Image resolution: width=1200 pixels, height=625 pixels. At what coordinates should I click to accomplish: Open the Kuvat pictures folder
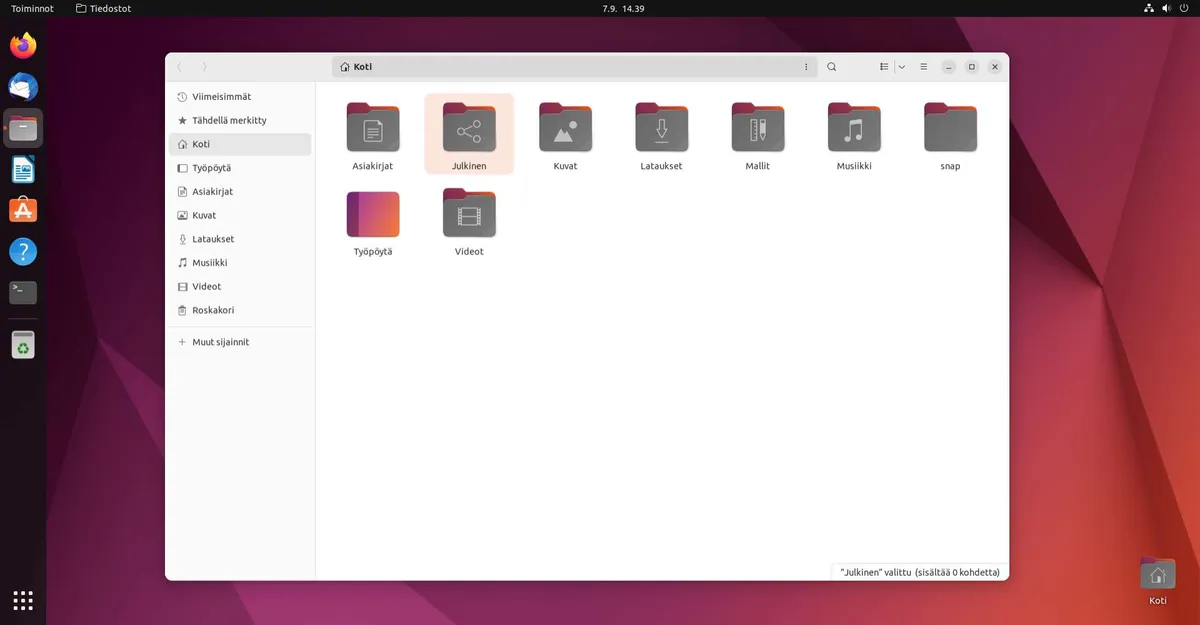565,127
